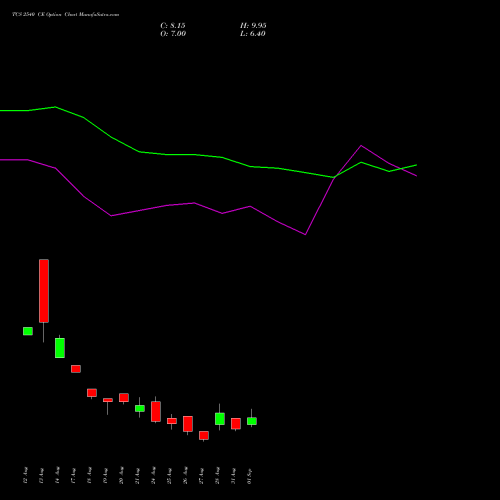The width and height of the screenshot is (500, 500).
Task: Click the TCS 2540 CE Option chart title
Action: pos(65,15)
